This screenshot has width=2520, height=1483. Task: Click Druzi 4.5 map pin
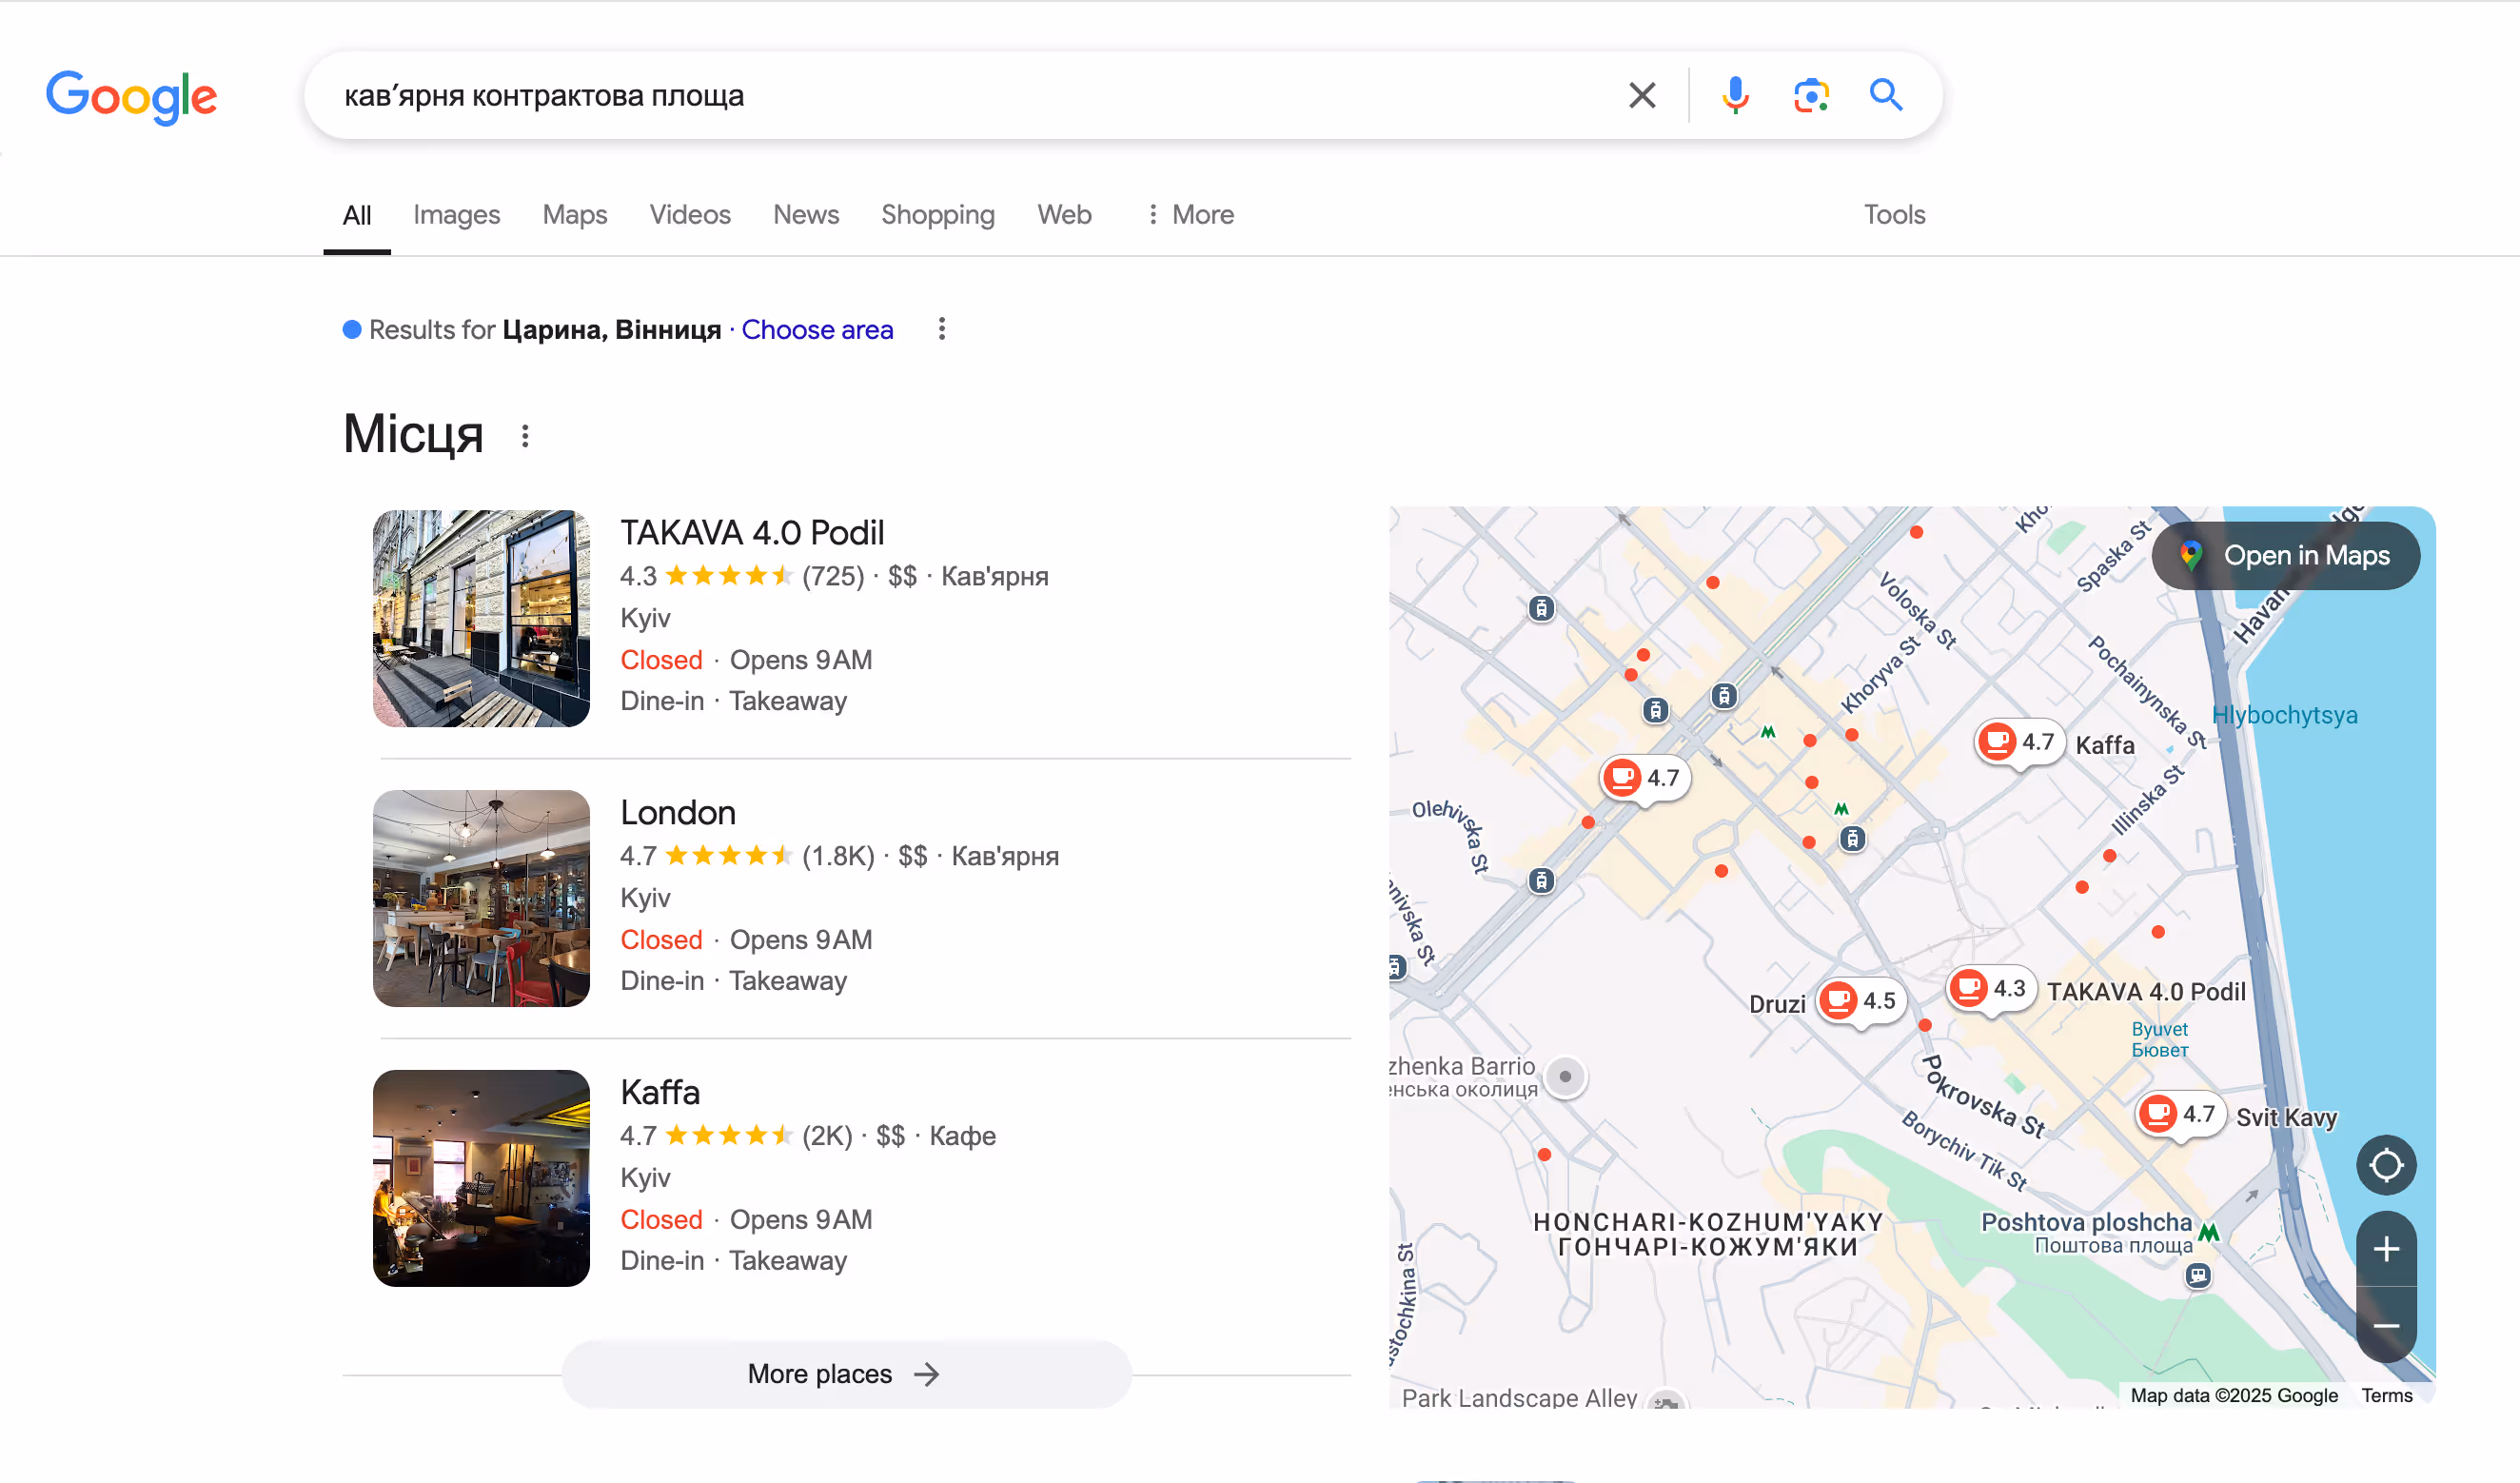tap(1860, 1001)
